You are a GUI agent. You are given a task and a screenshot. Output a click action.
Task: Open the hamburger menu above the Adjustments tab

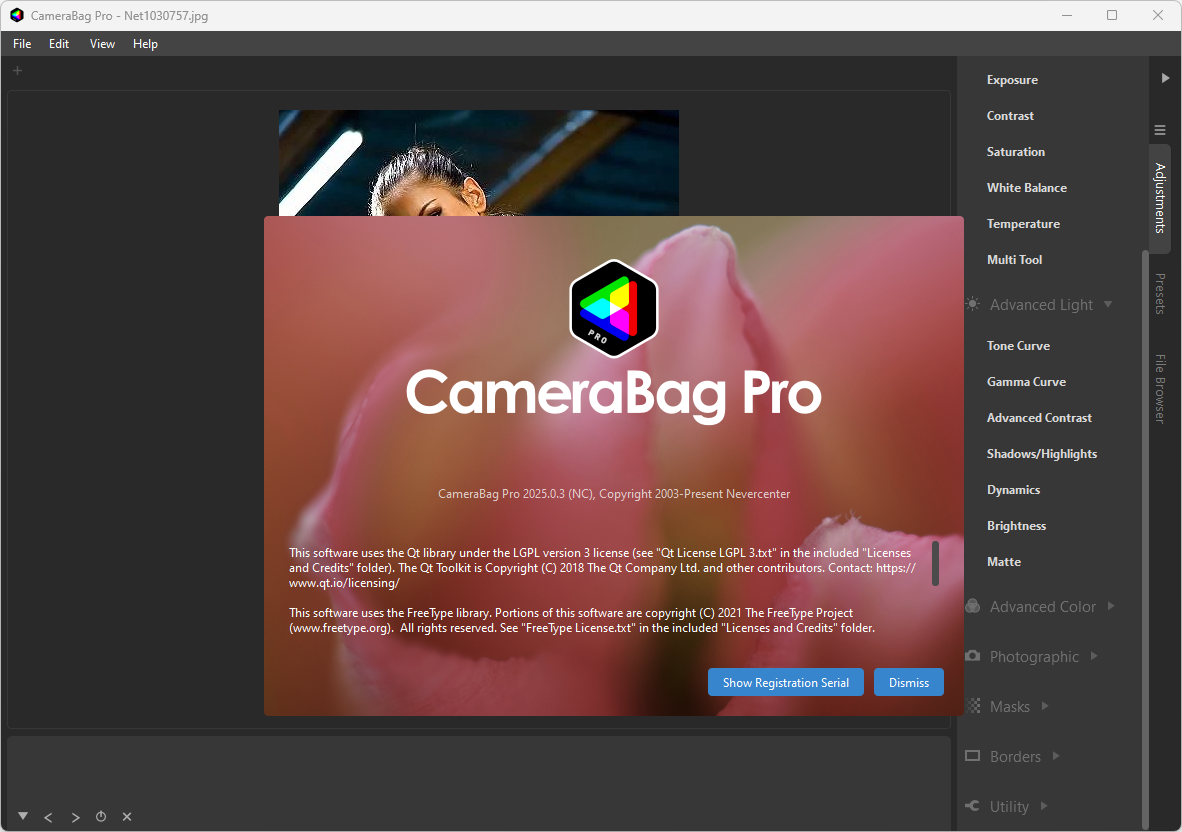click(x=1160, y=130)
